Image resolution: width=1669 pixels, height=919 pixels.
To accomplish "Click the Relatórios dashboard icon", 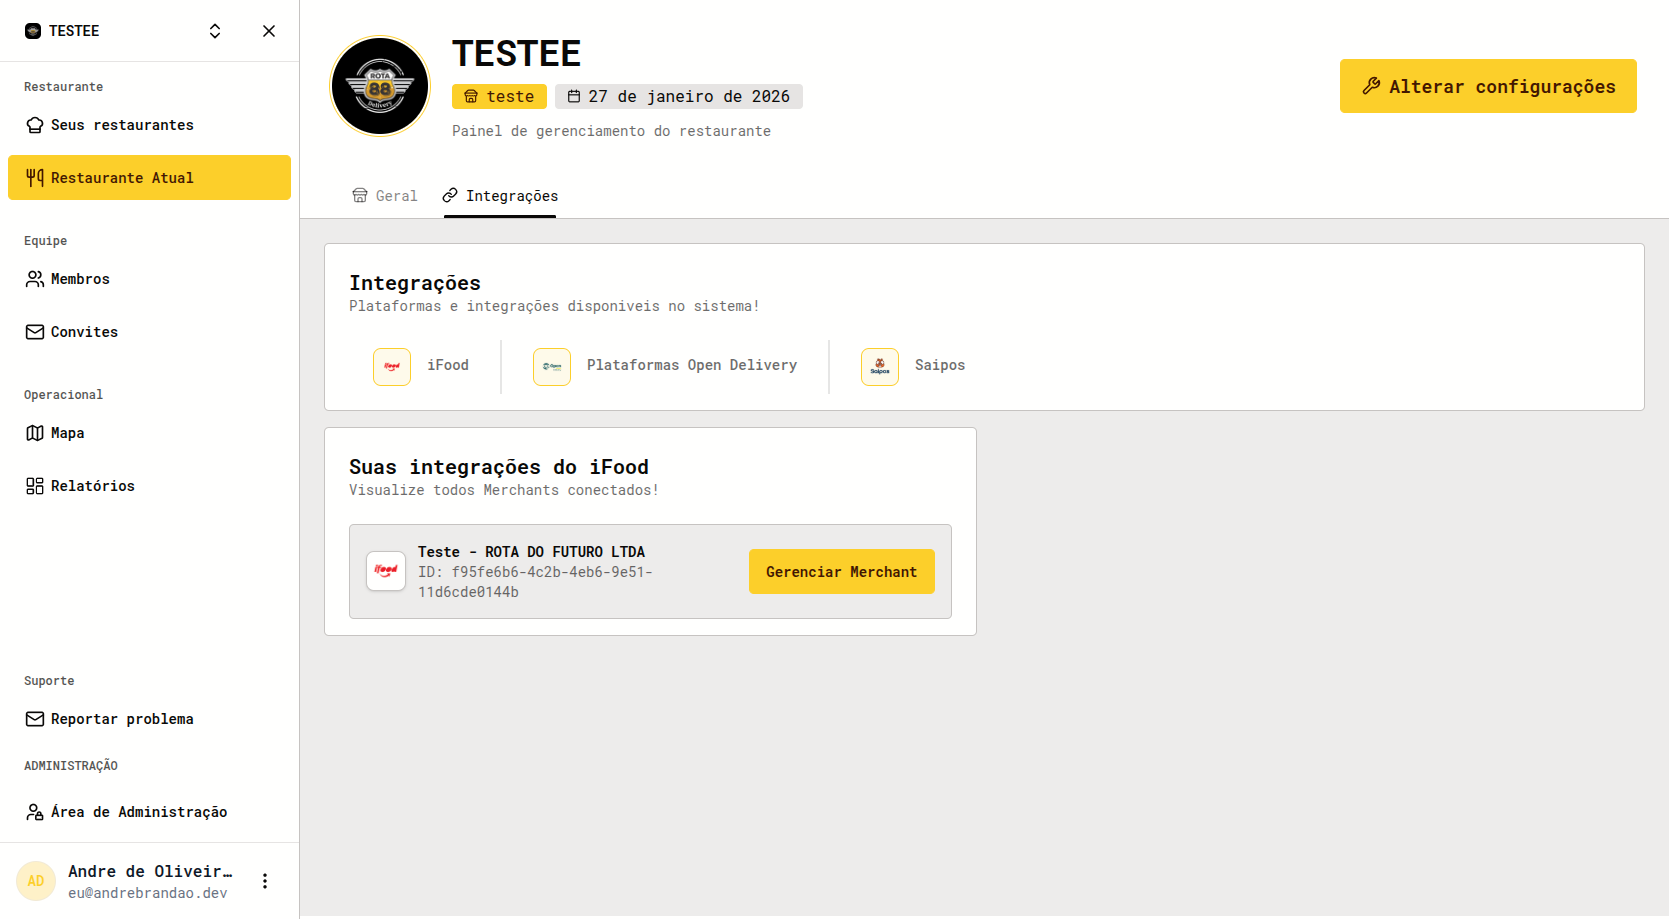I will pyautogui.click(x=35, y=486).
